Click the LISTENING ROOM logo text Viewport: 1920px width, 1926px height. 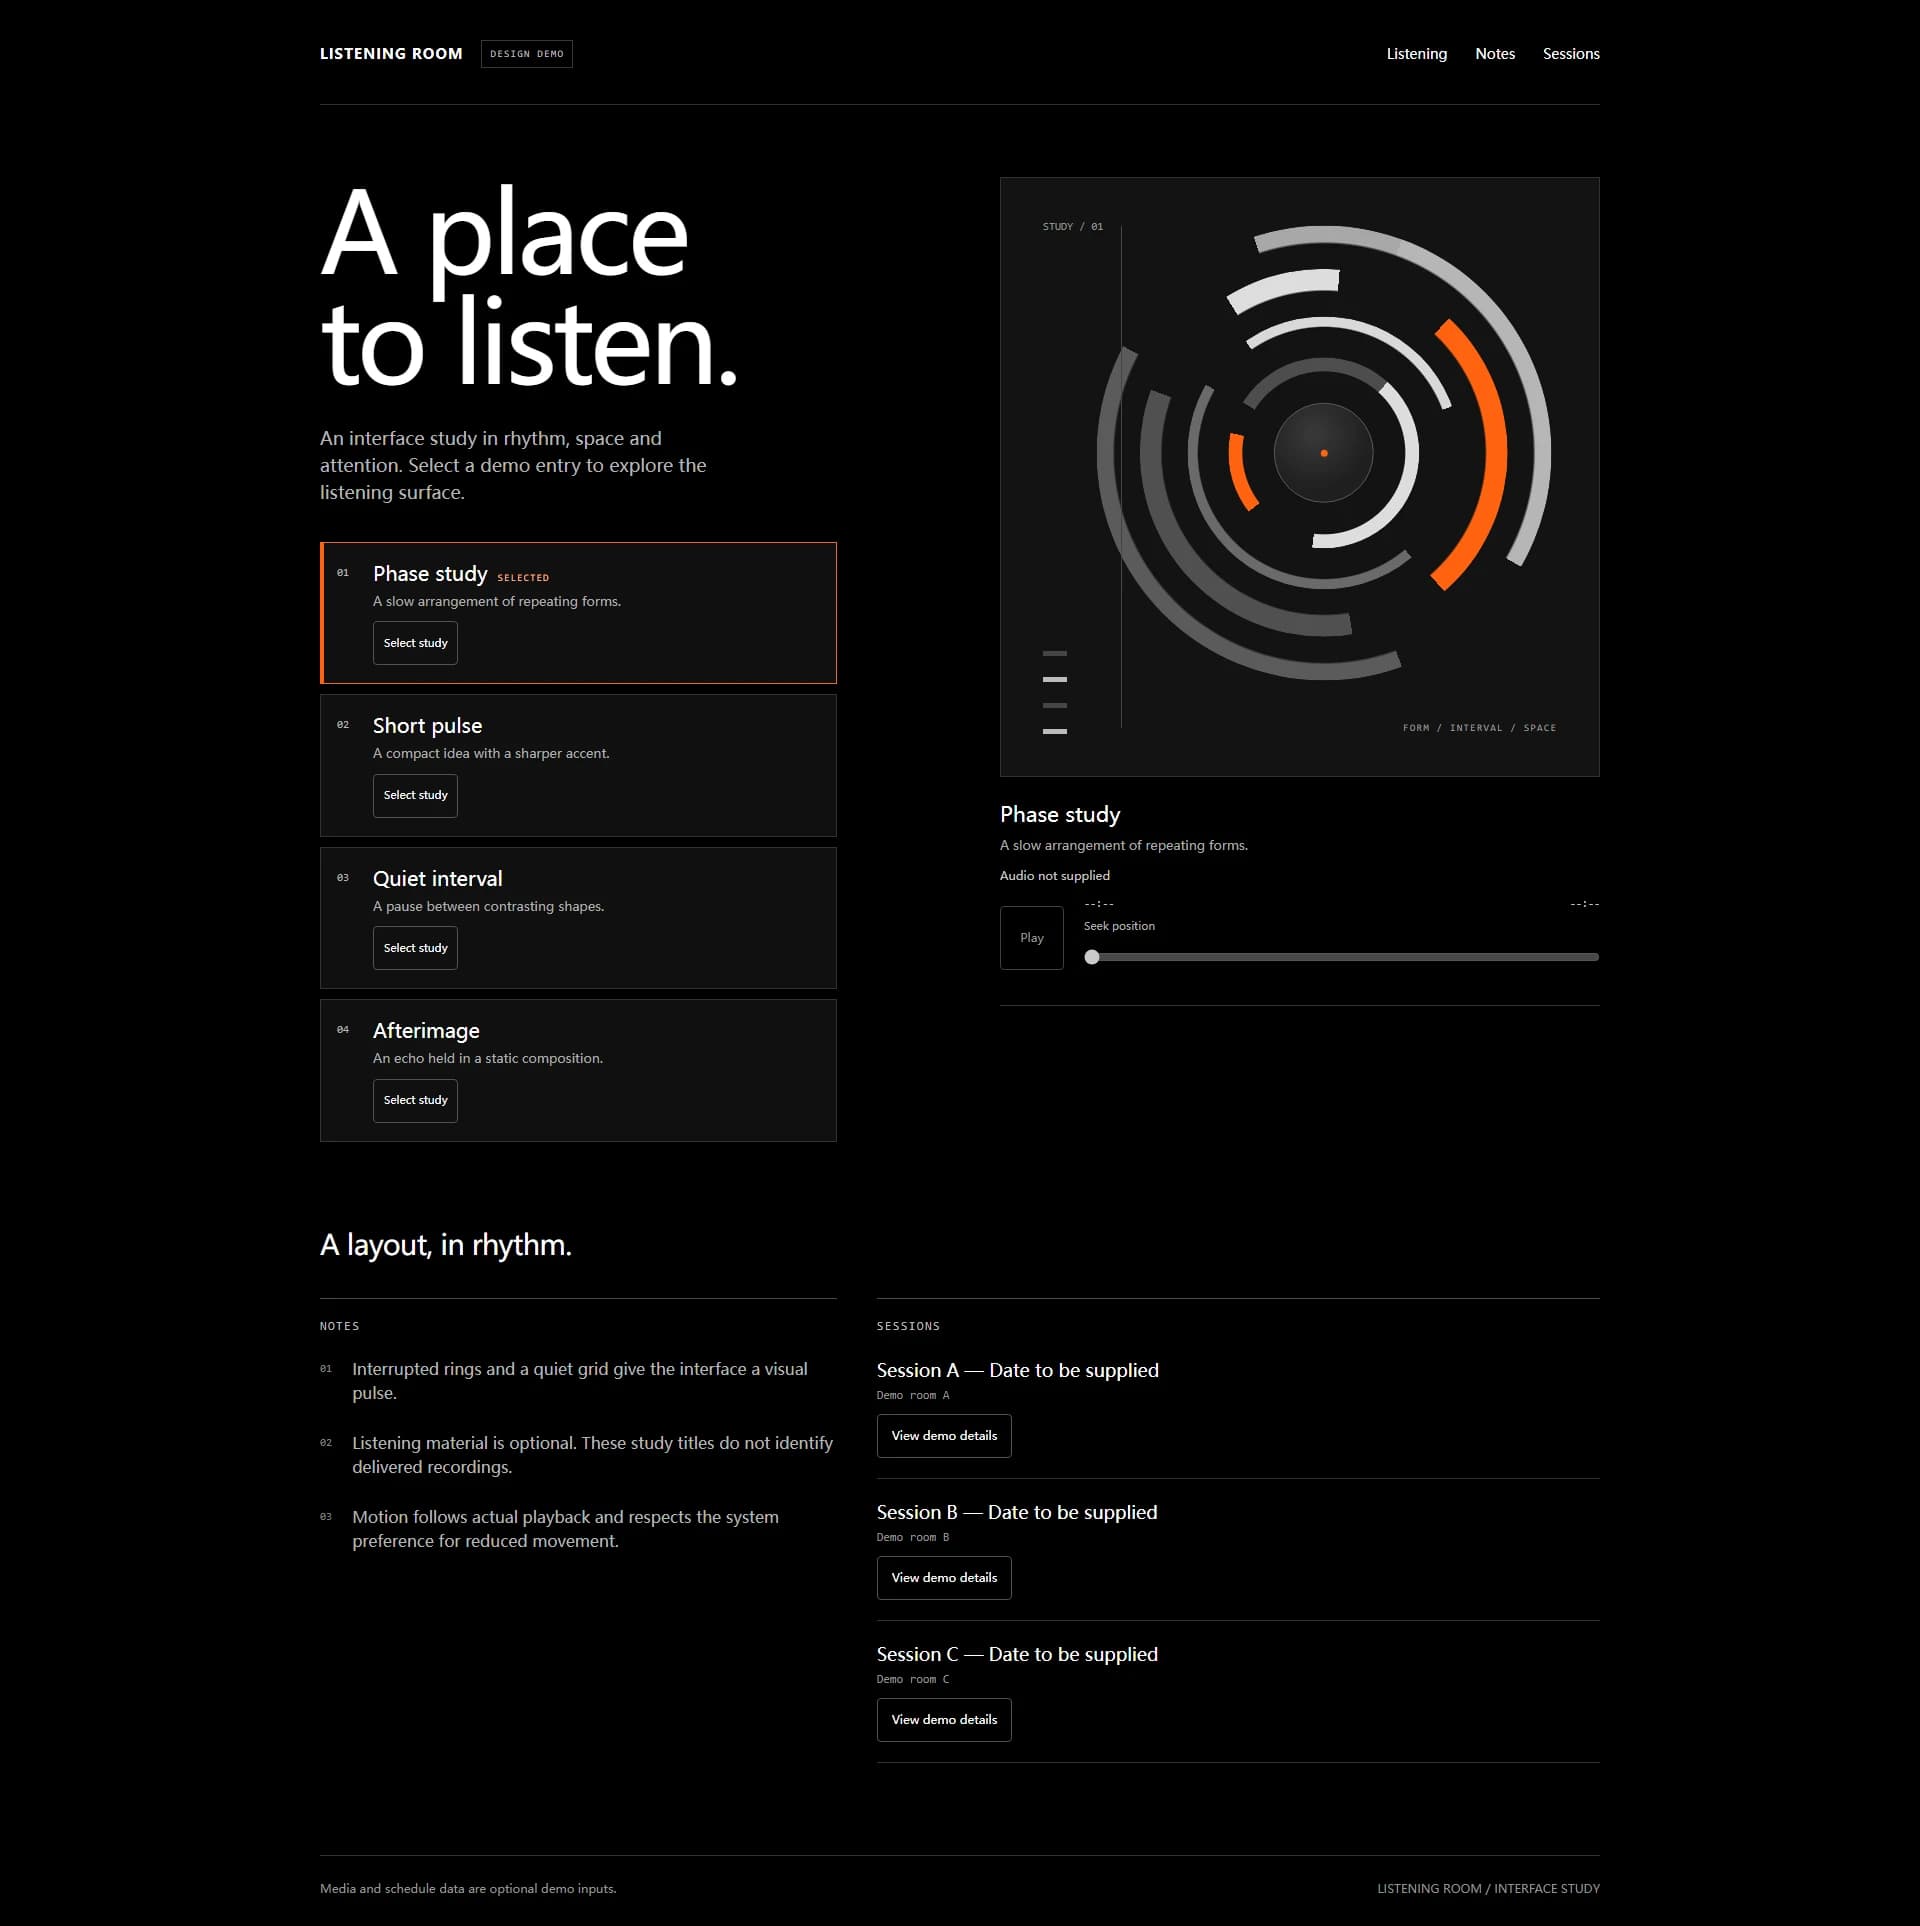tap(391, 54)
